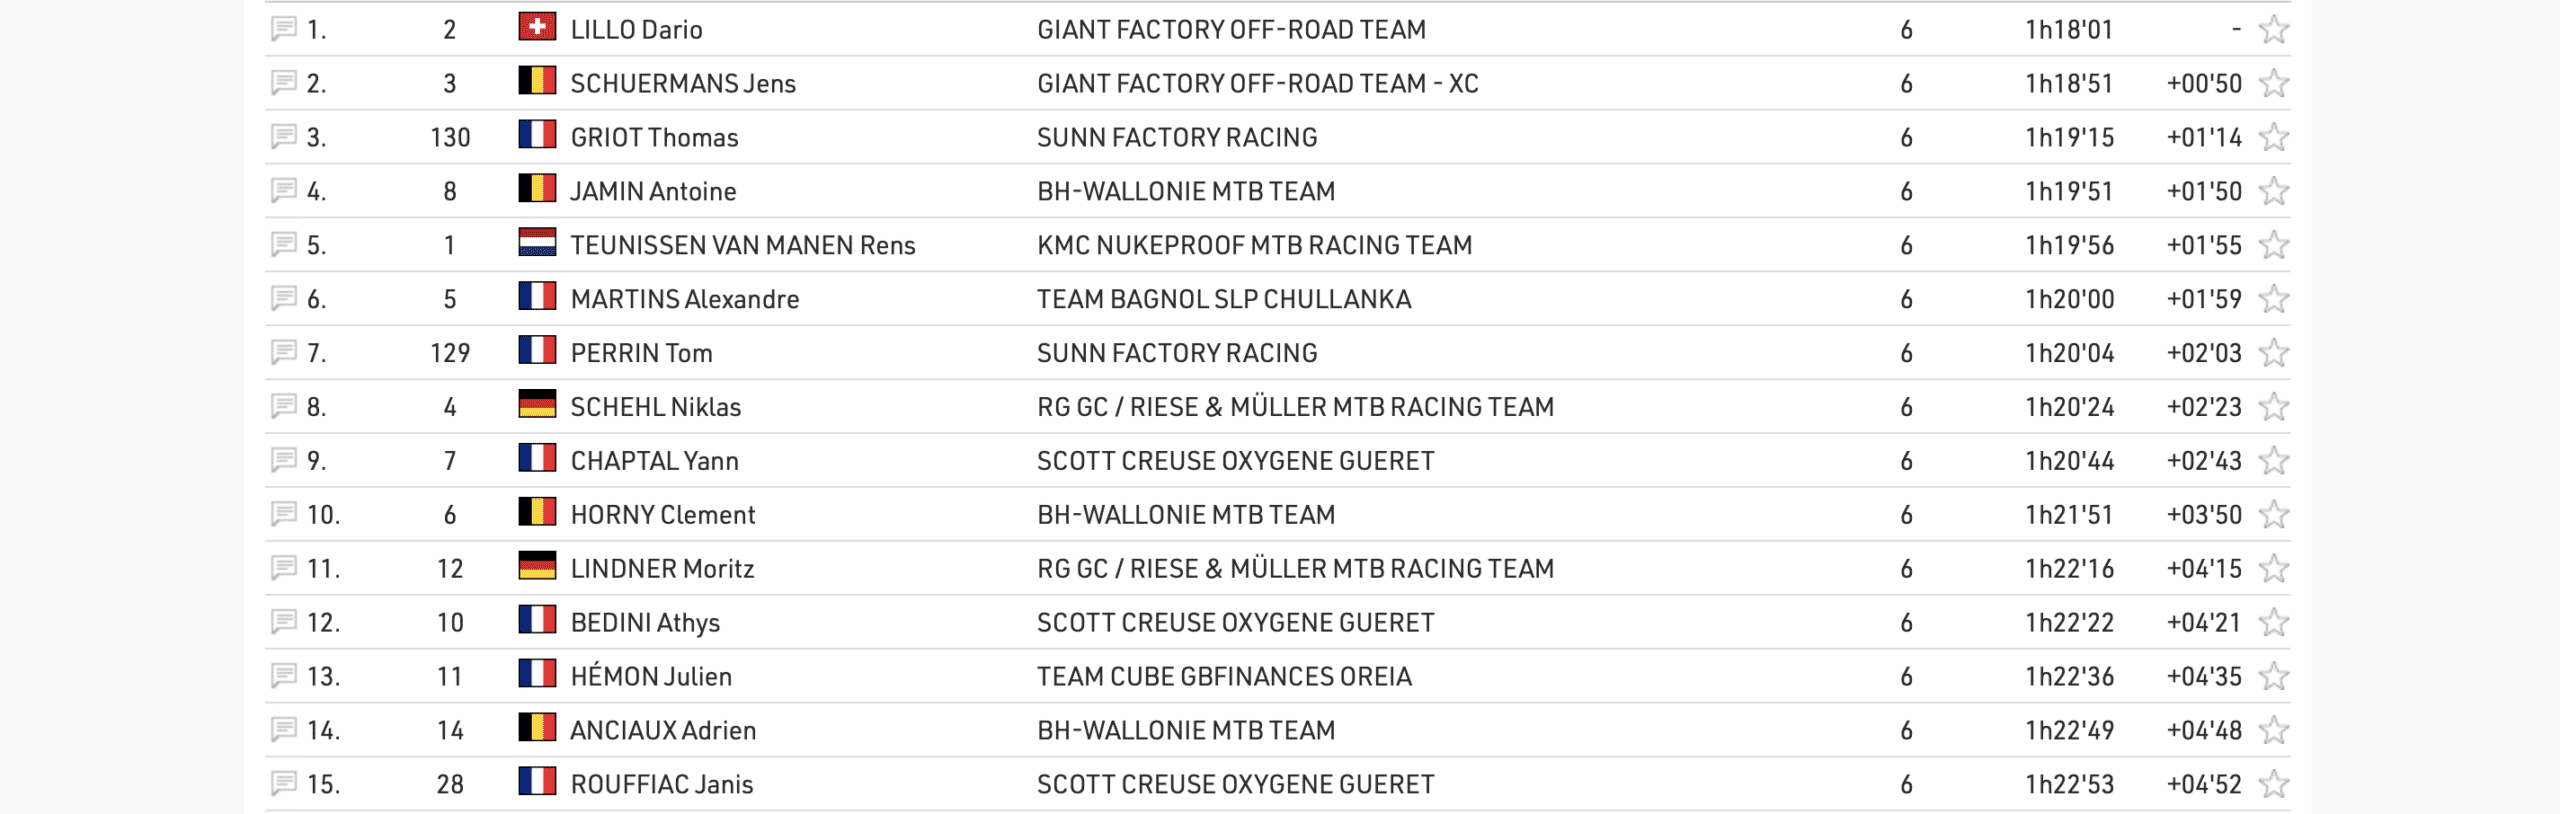
Task: Click German flag next to SCHEHL Niklas
Action: click(537, 405)
